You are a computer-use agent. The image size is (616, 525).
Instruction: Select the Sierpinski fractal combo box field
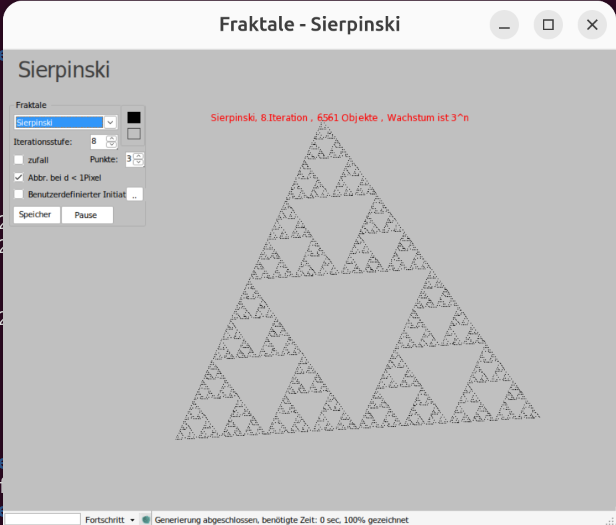click(59, 122)
